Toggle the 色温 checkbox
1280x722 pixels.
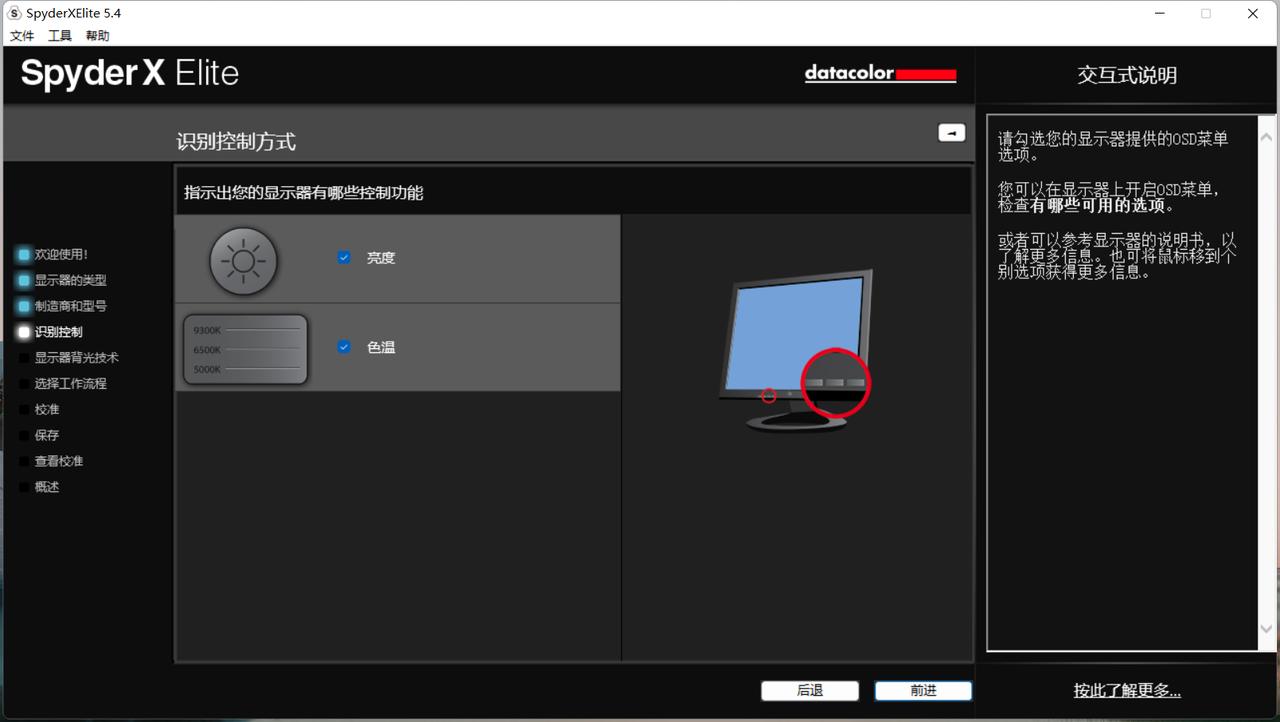tap(344, 347)
